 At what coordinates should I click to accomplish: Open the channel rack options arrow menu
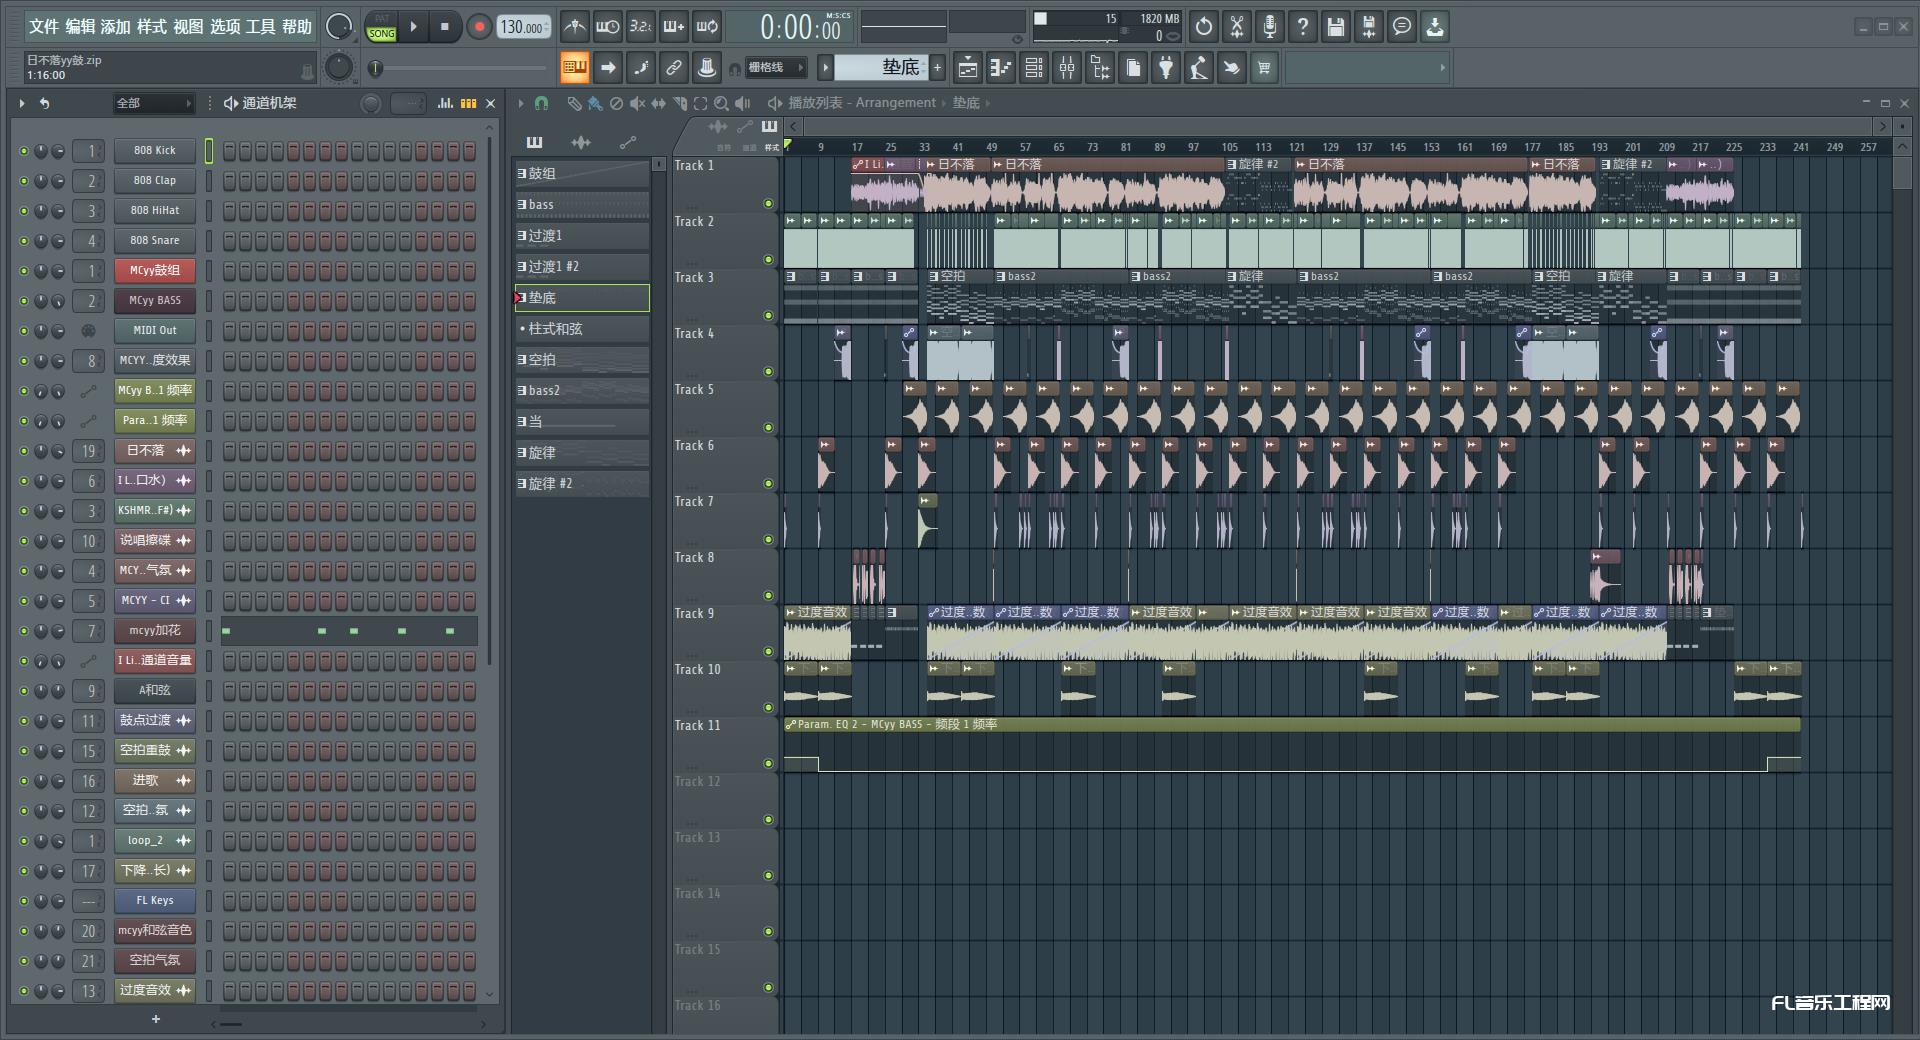click(x=22, y=103)
